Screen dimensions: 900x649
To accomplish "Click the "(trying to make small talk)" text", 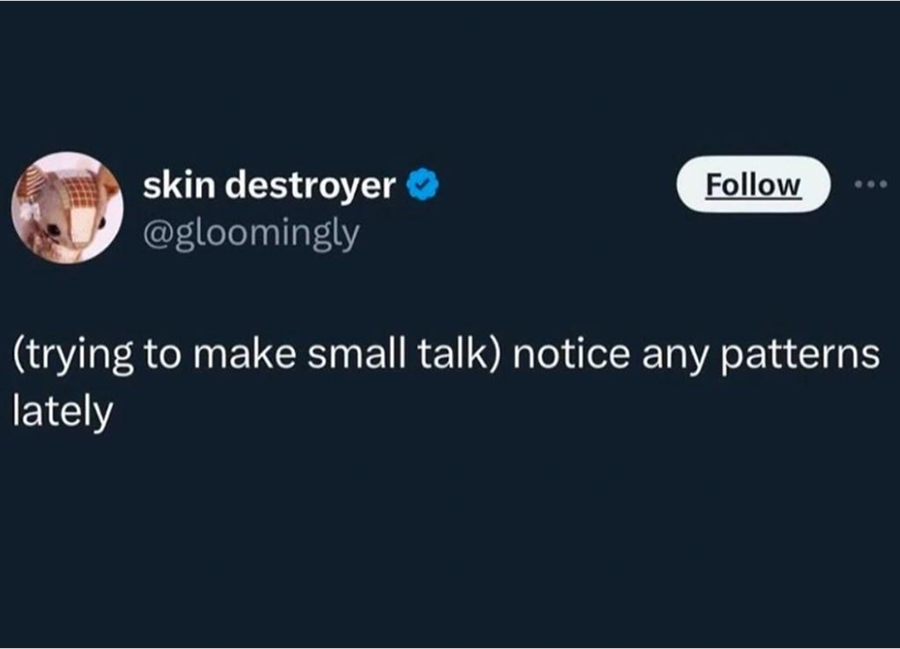I will click(x=257, y=355).
